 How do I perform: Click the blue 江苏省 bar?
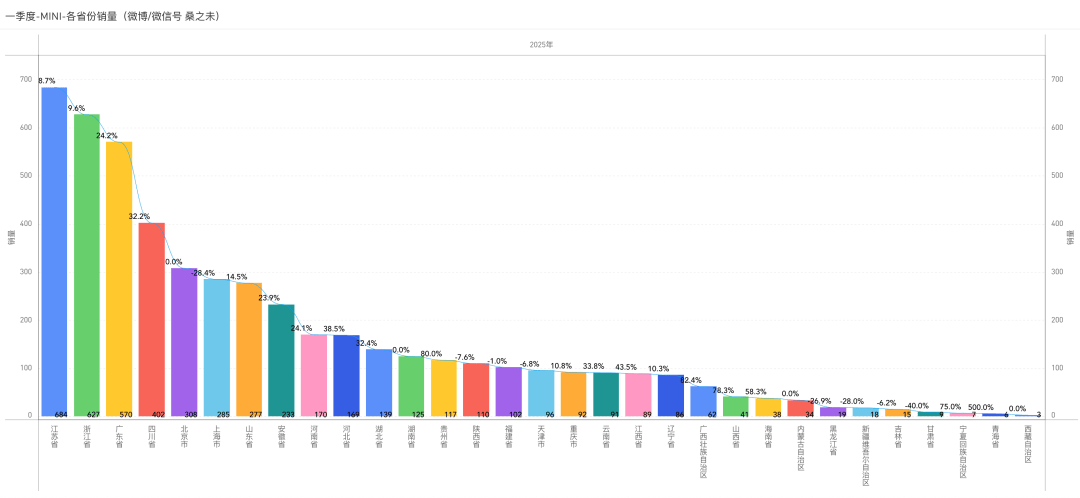tap(54, 250)
